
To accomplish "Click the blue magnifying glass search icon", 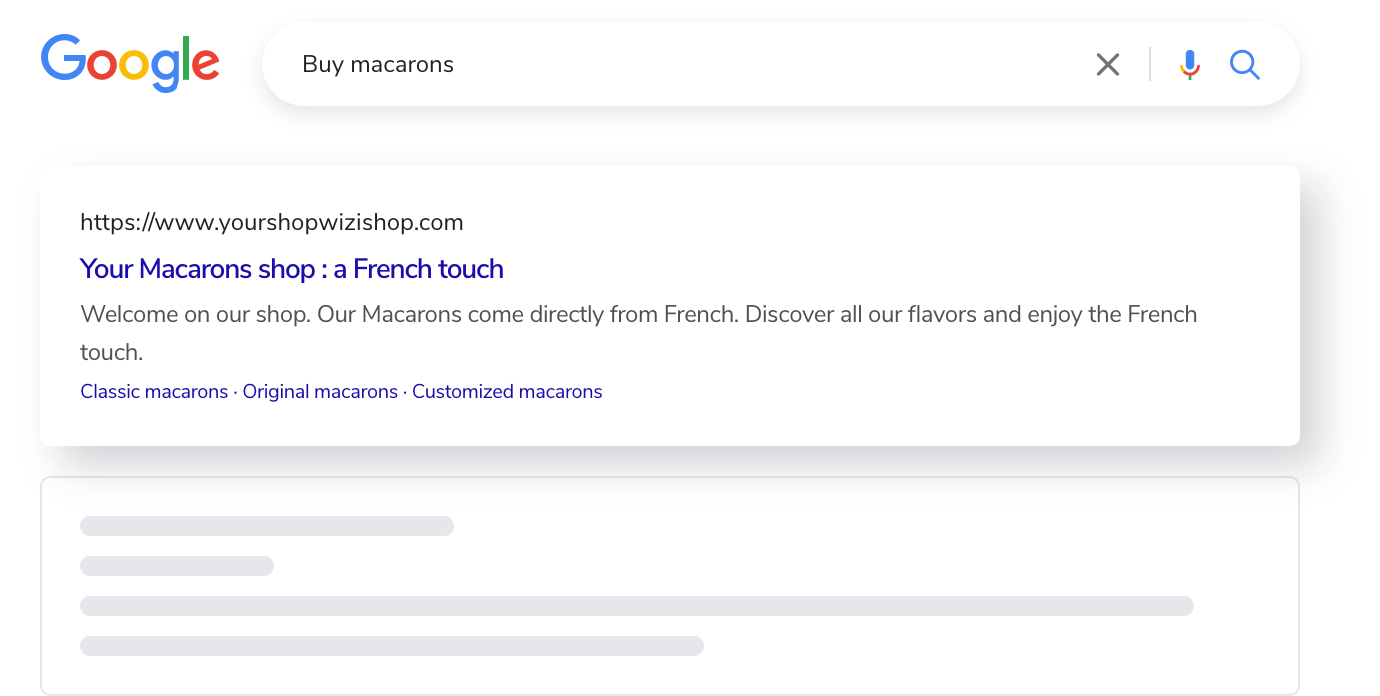I will pyautogui.click(x=1244, y=65).
